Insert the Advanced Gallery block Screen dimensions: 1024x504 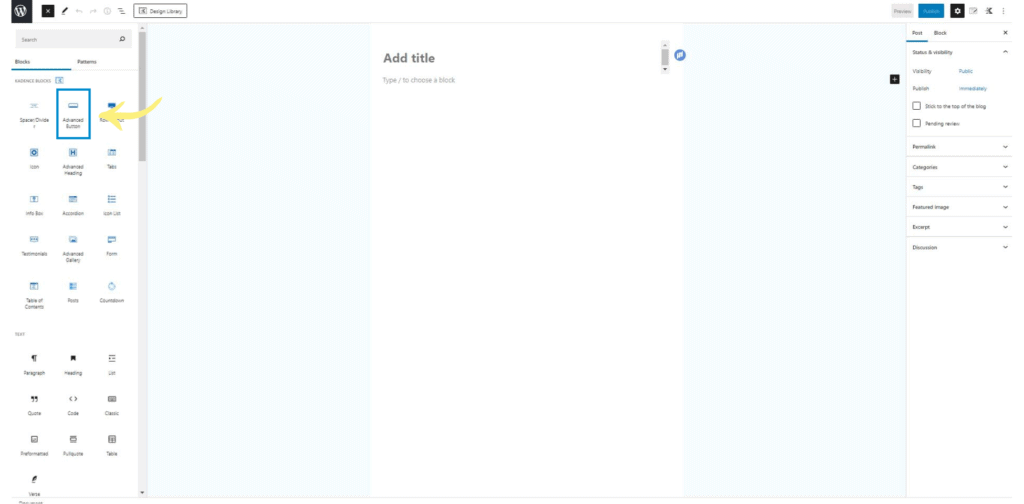73,248
